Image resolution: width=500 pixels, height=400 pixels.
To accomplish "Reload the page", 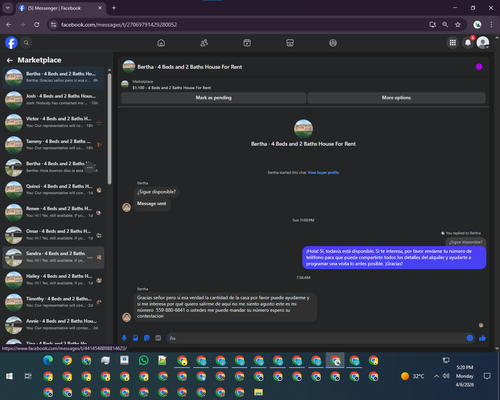I will [x=37, y=25].
